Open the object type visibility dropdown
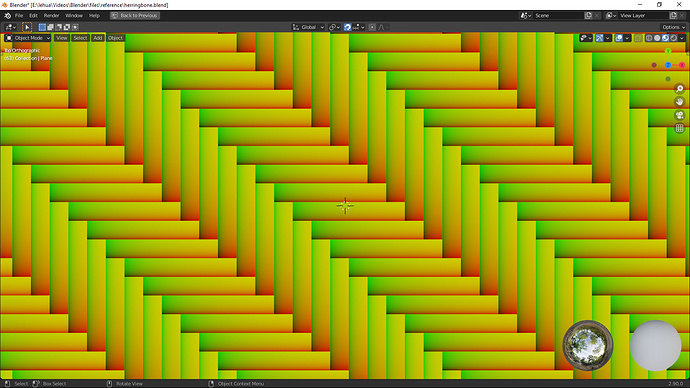 click(586, 38)
